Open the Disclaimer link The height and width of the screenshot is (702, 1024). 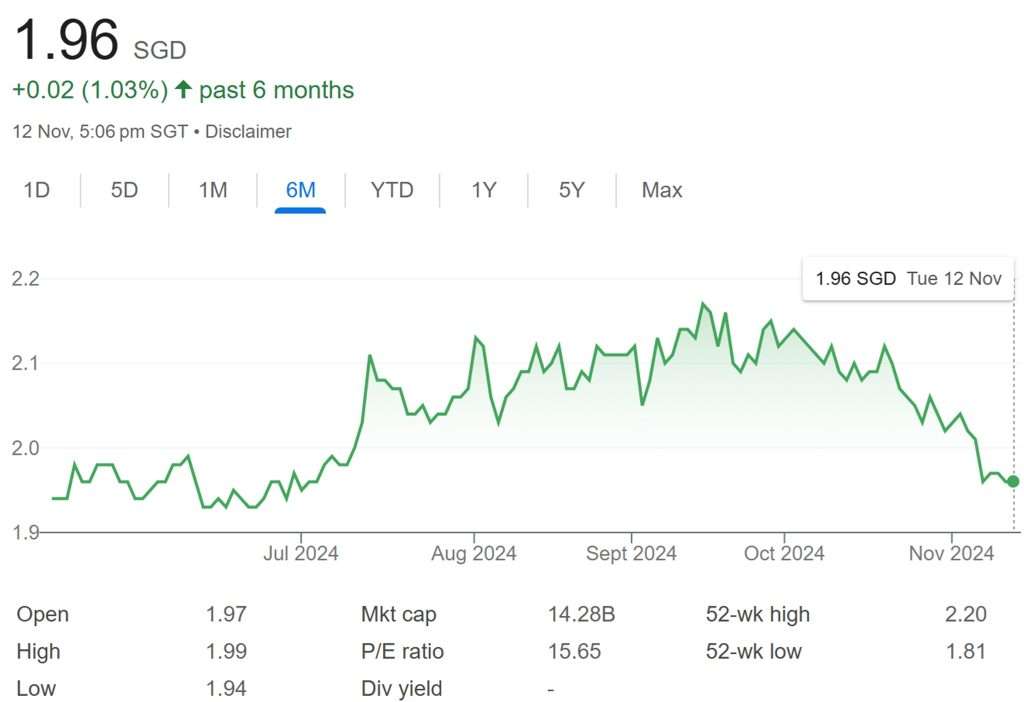point(249,131)
